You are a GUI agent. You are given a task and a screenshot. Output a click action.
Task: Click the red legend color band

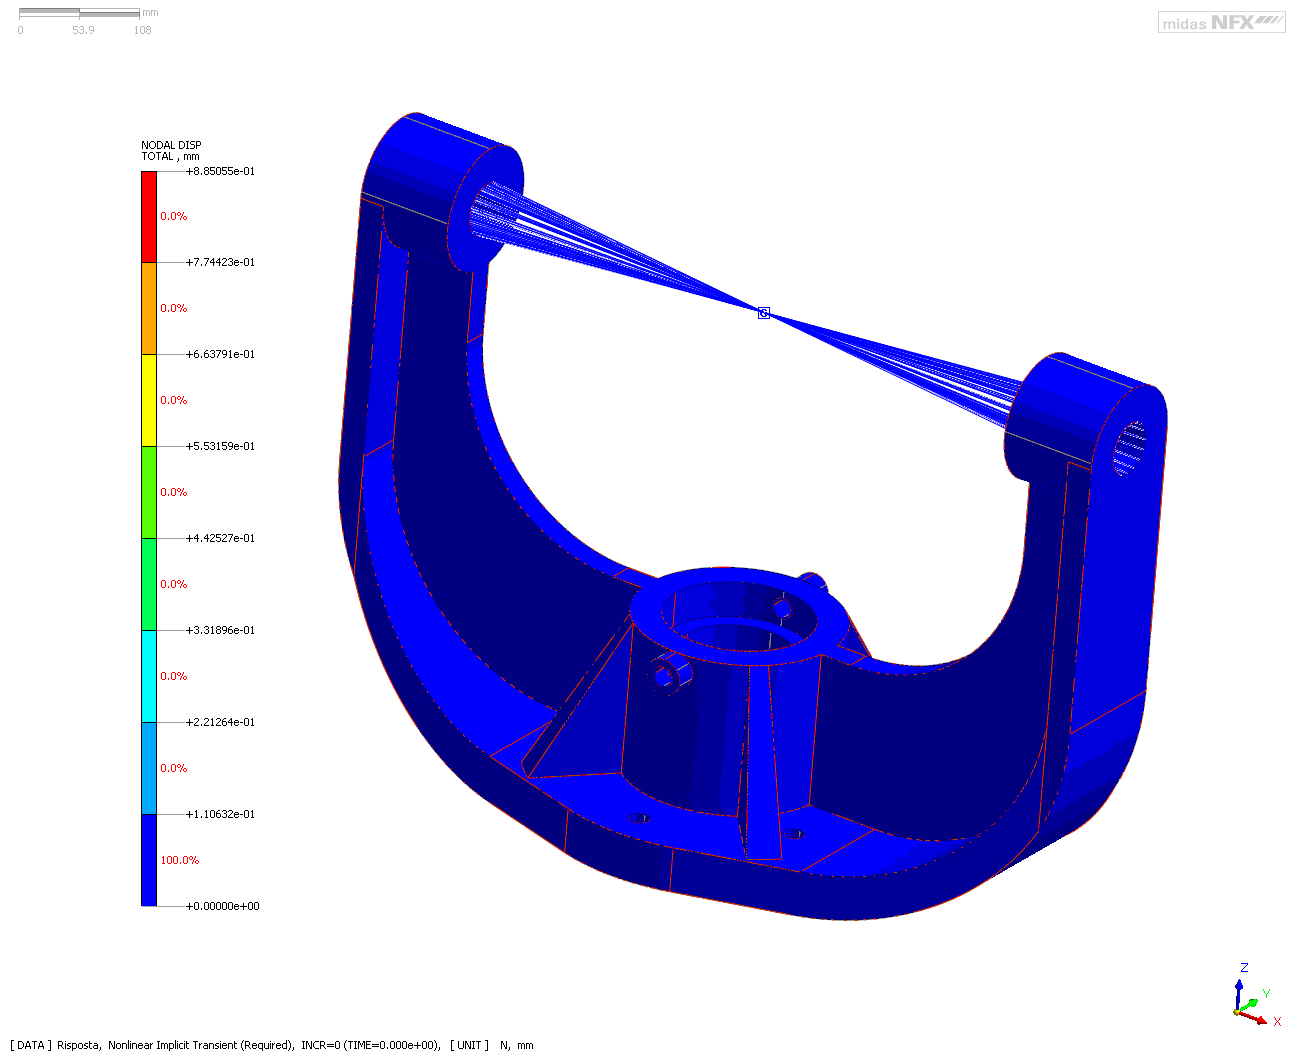149,217
